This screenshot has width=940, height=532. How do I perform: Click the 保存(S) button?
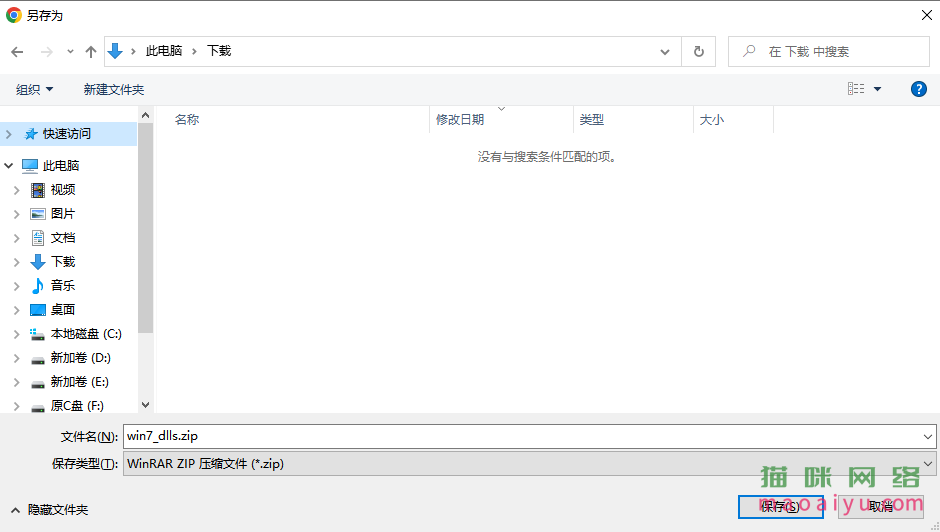[x=781, y=507]
